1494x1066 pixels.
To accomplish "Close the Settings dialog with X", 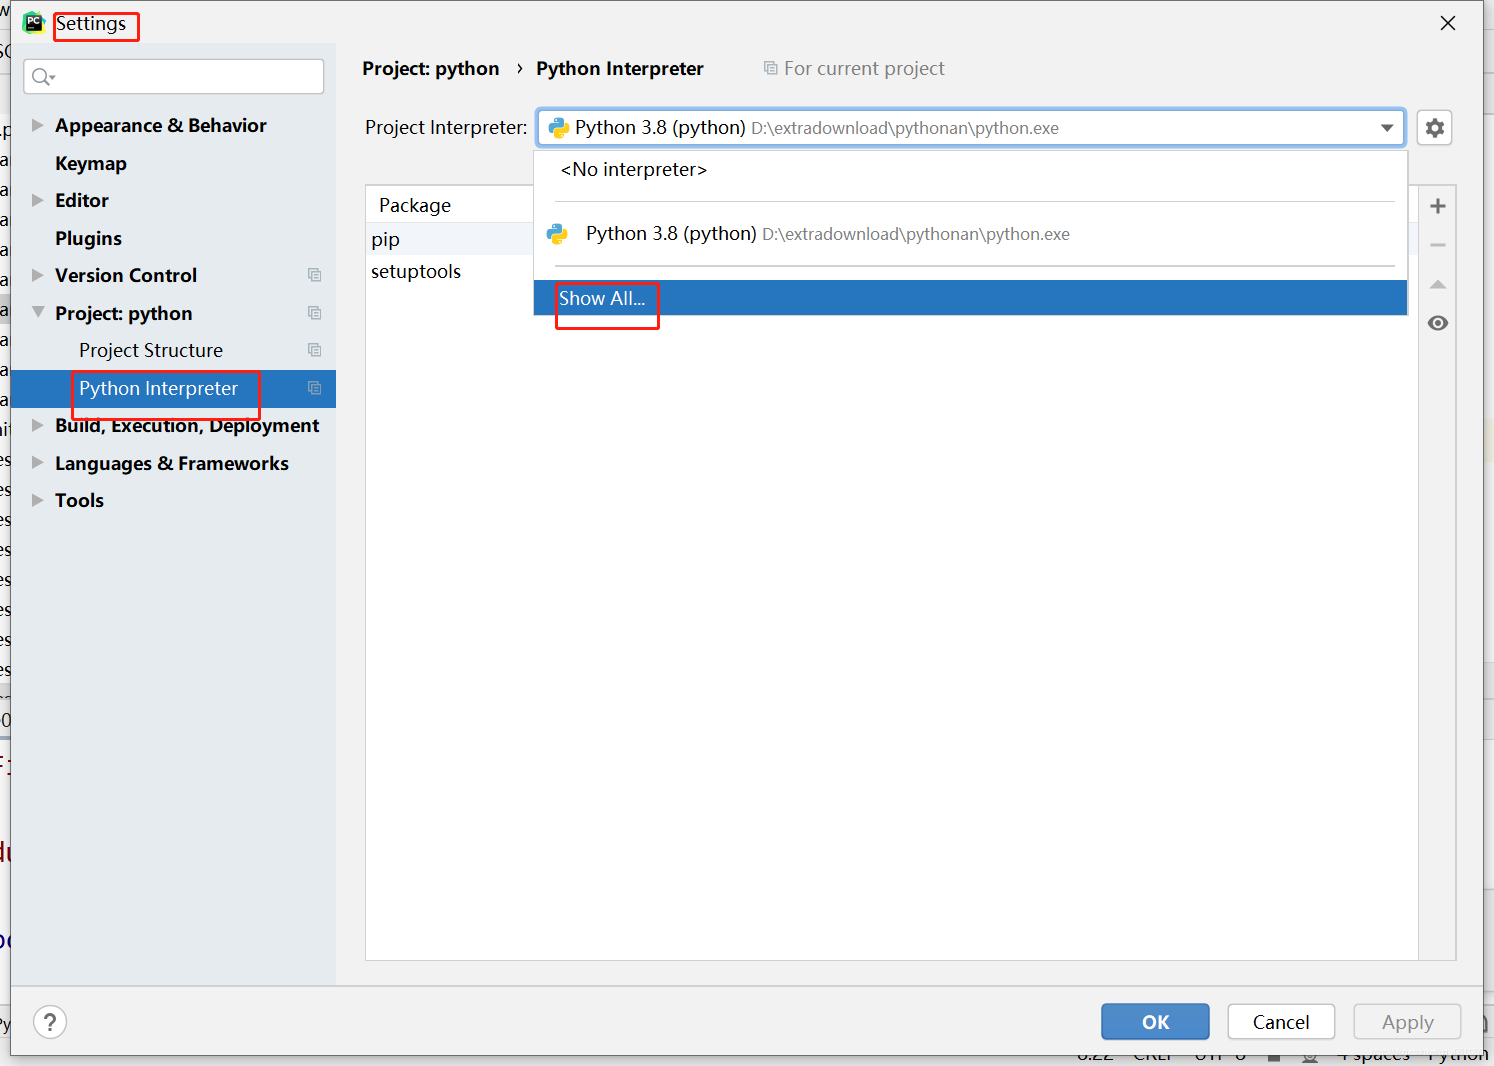I will 1447,23.
